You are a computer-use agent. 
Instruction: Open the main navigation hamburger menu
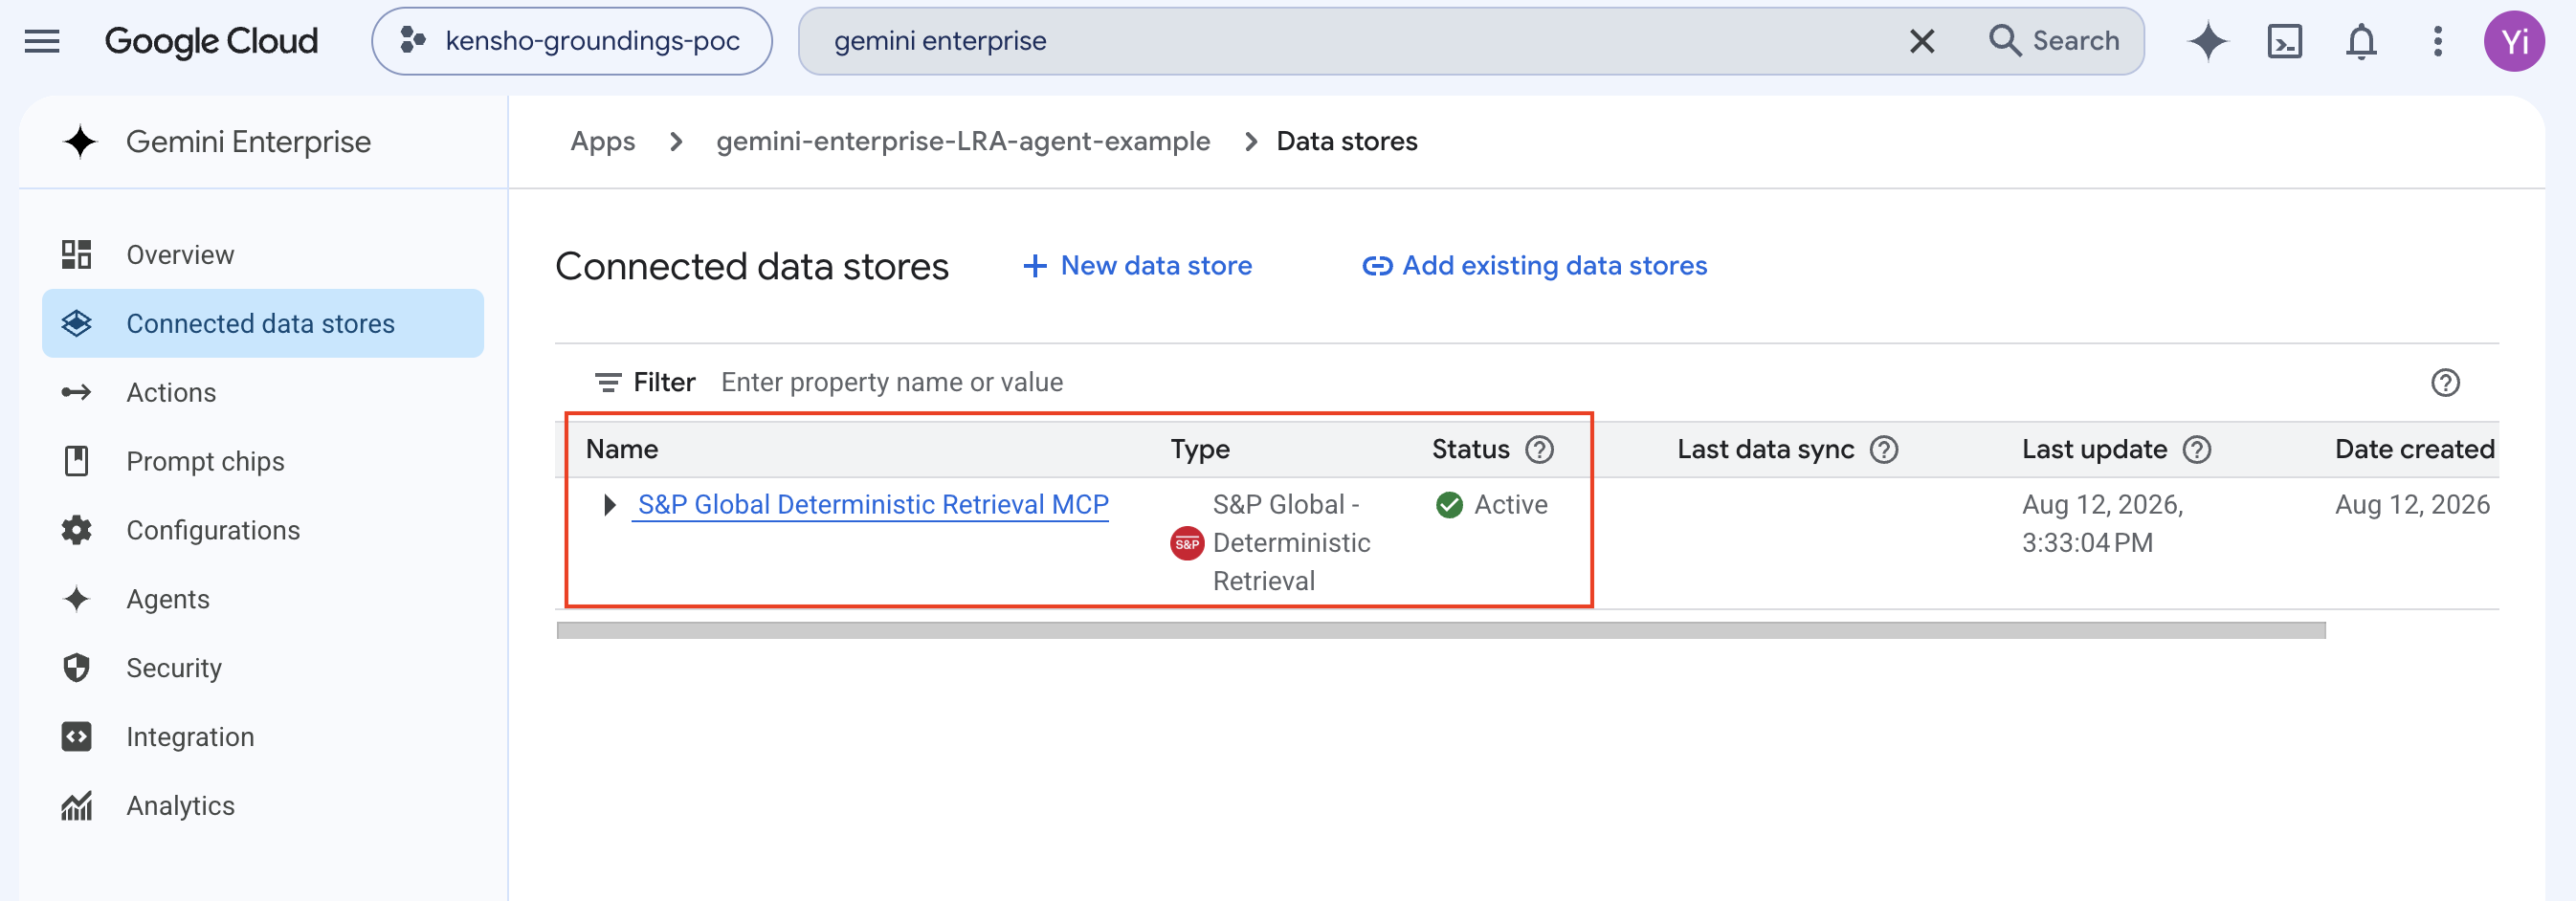tap(42, 41)
